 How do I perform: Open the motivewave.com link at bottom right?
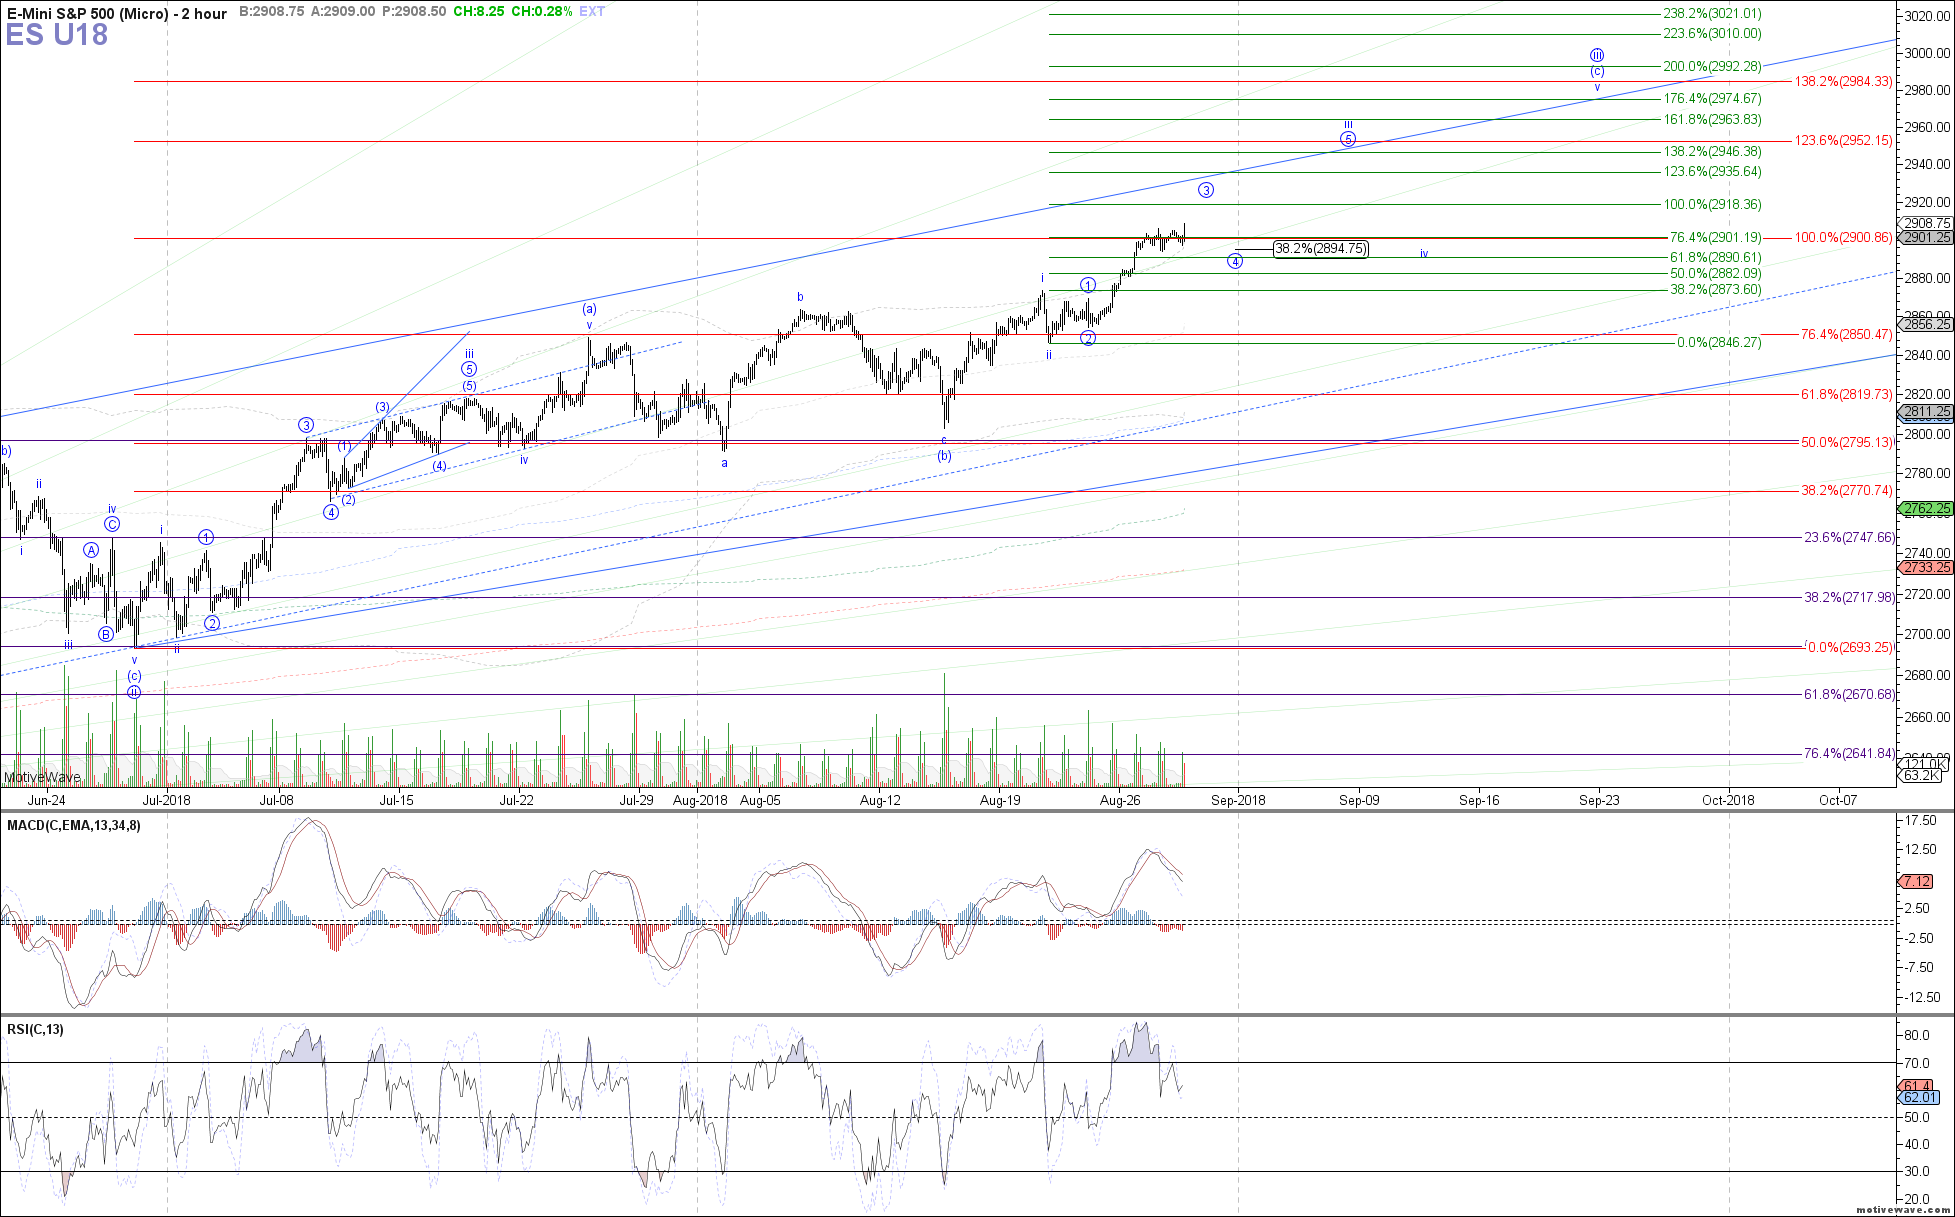click(x=1901, y=1209)
